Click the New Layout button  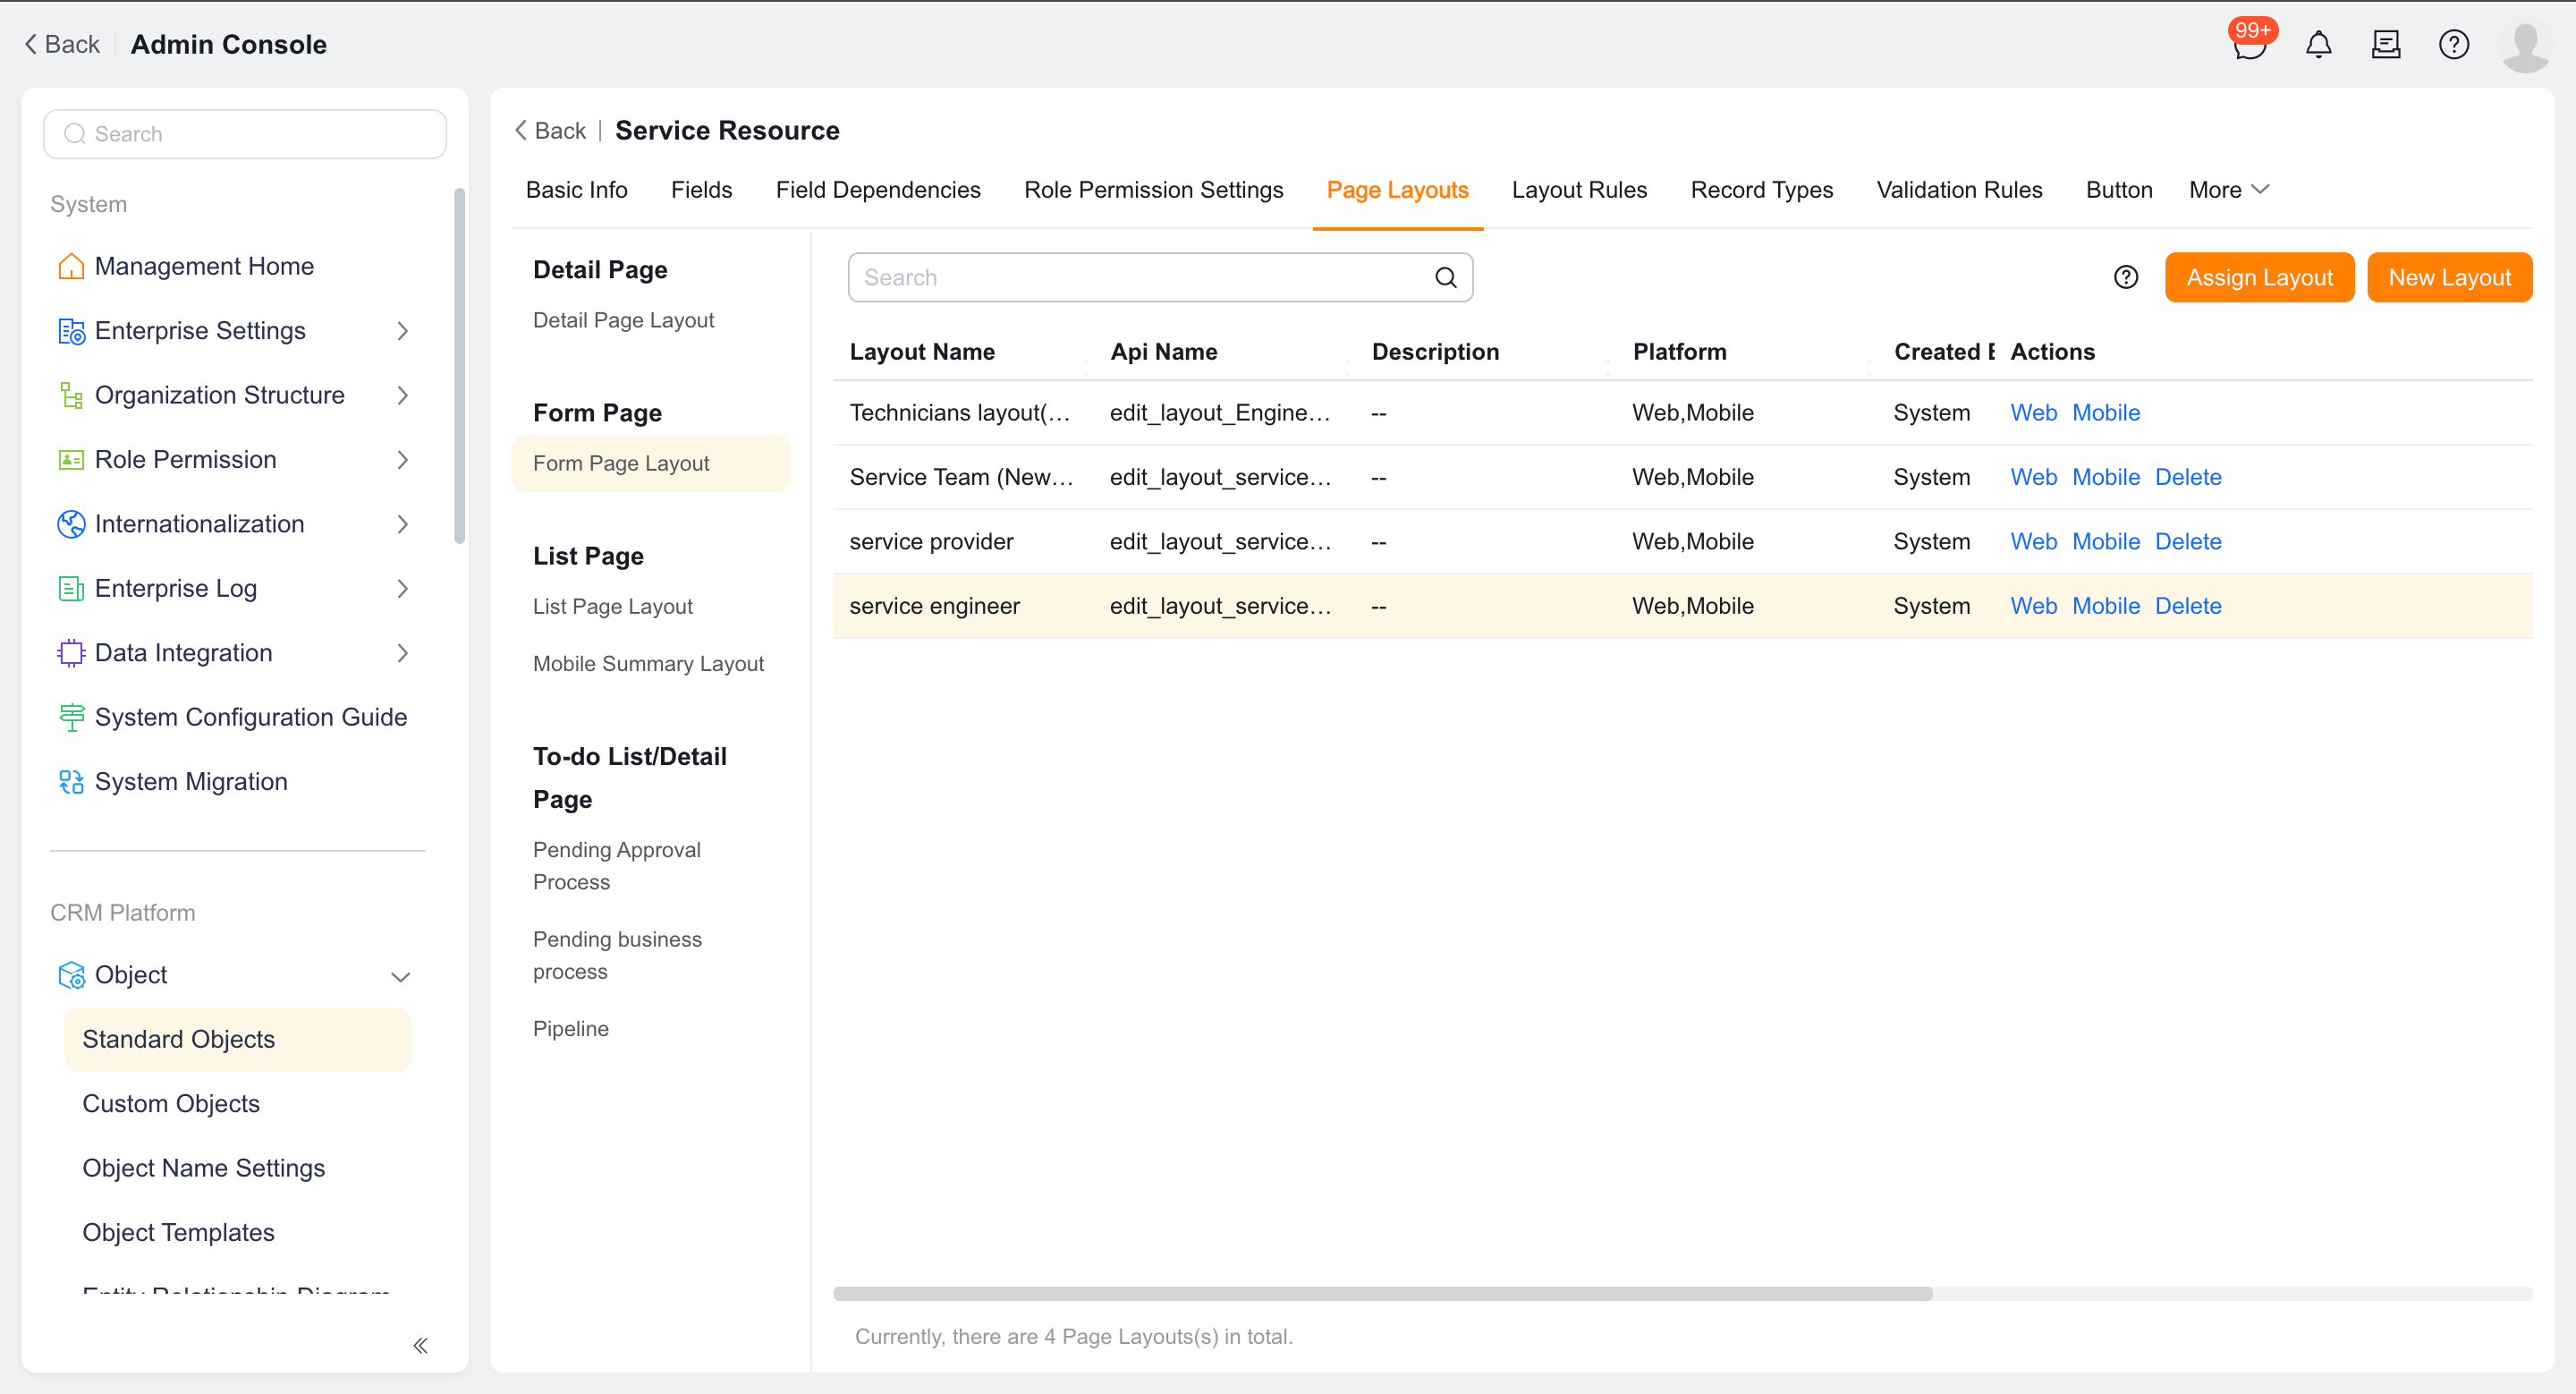pyautogui.click(x=2449, y=277)
